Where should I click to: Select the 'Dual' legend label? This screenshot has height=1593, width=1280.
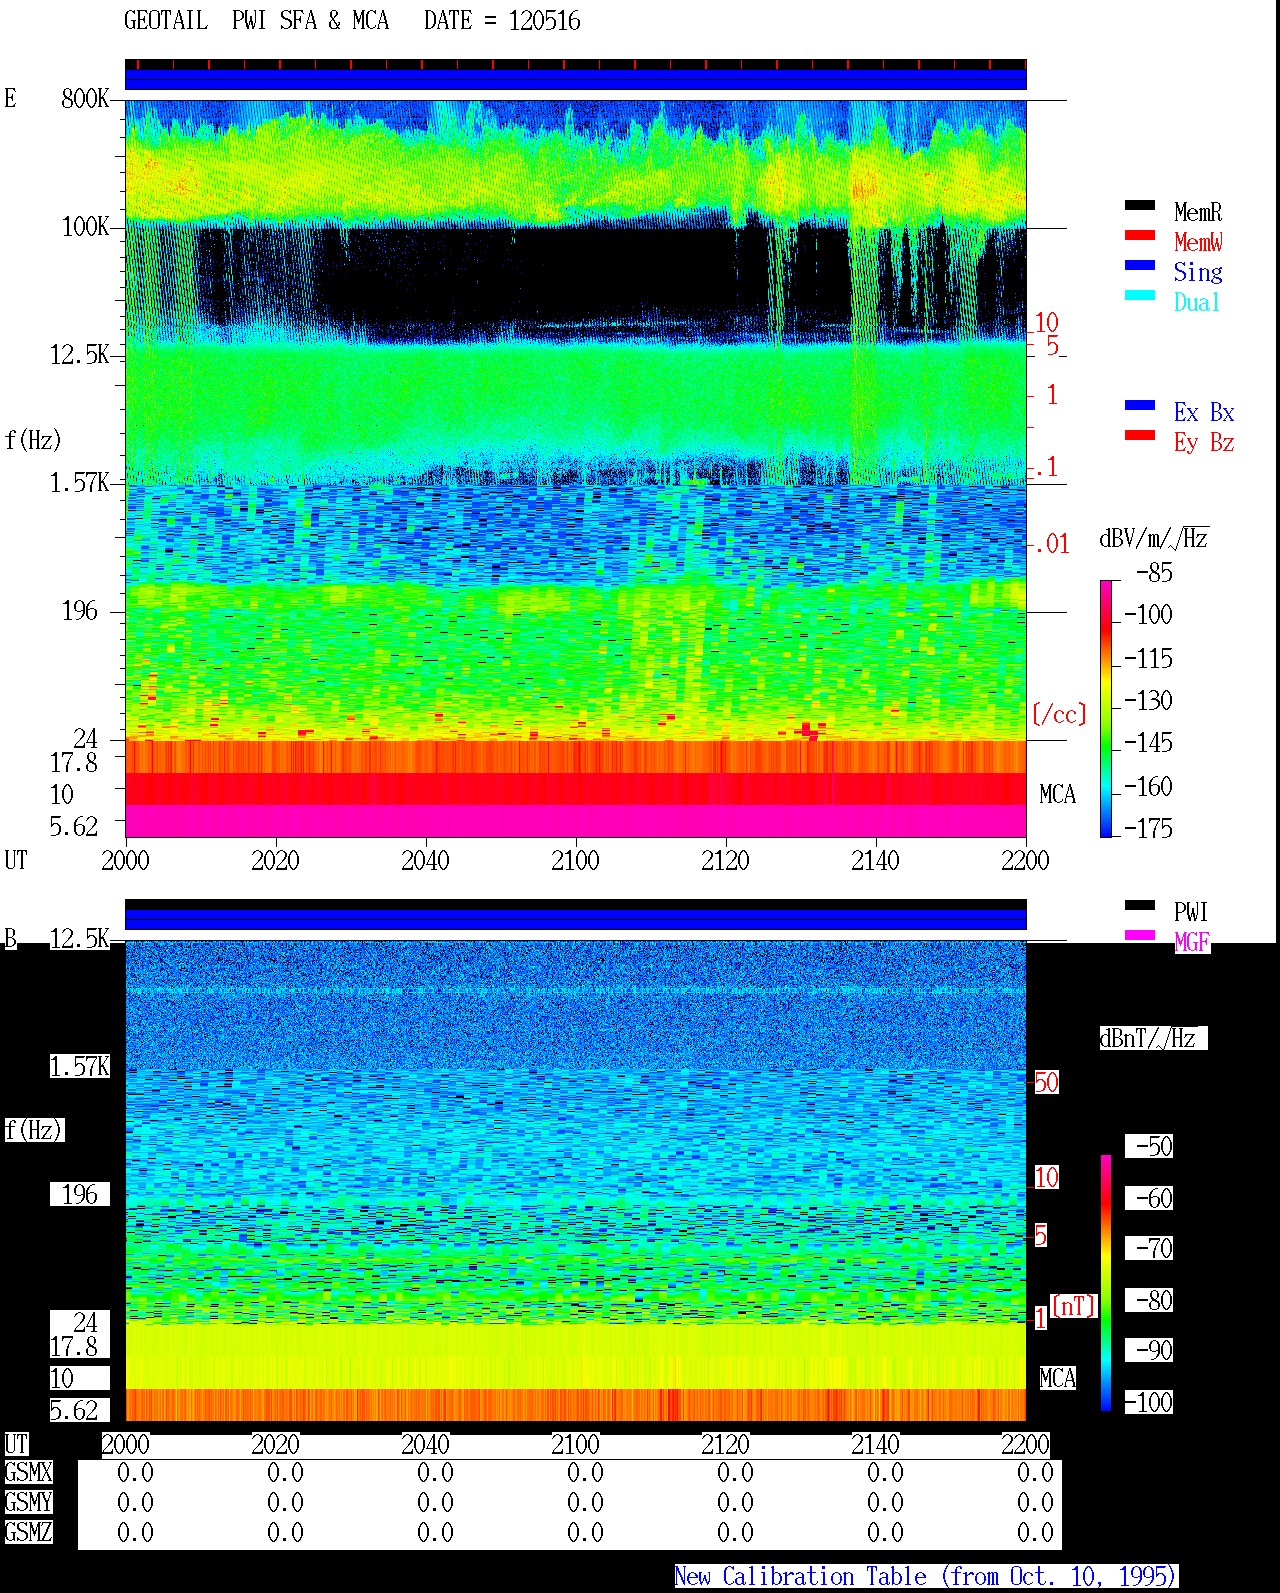1198,302
